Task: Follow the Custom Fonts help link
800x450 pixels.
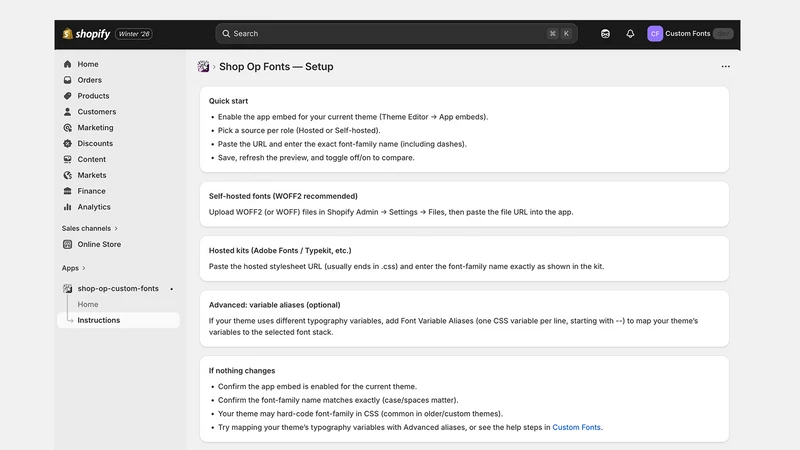Action: pos(576,428)
